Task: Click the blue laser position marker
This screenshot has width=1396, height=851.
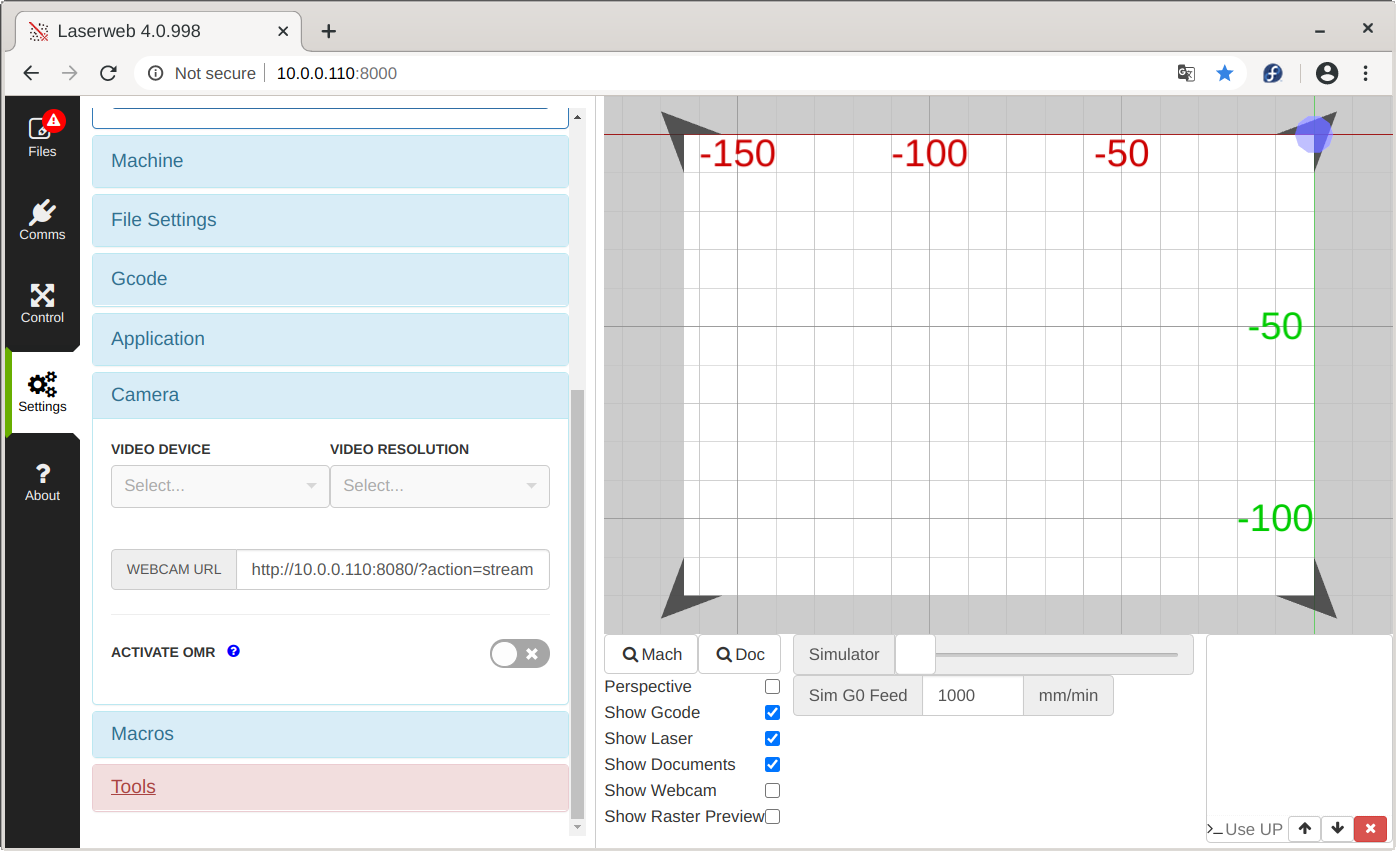Action: click(1313, 135)
